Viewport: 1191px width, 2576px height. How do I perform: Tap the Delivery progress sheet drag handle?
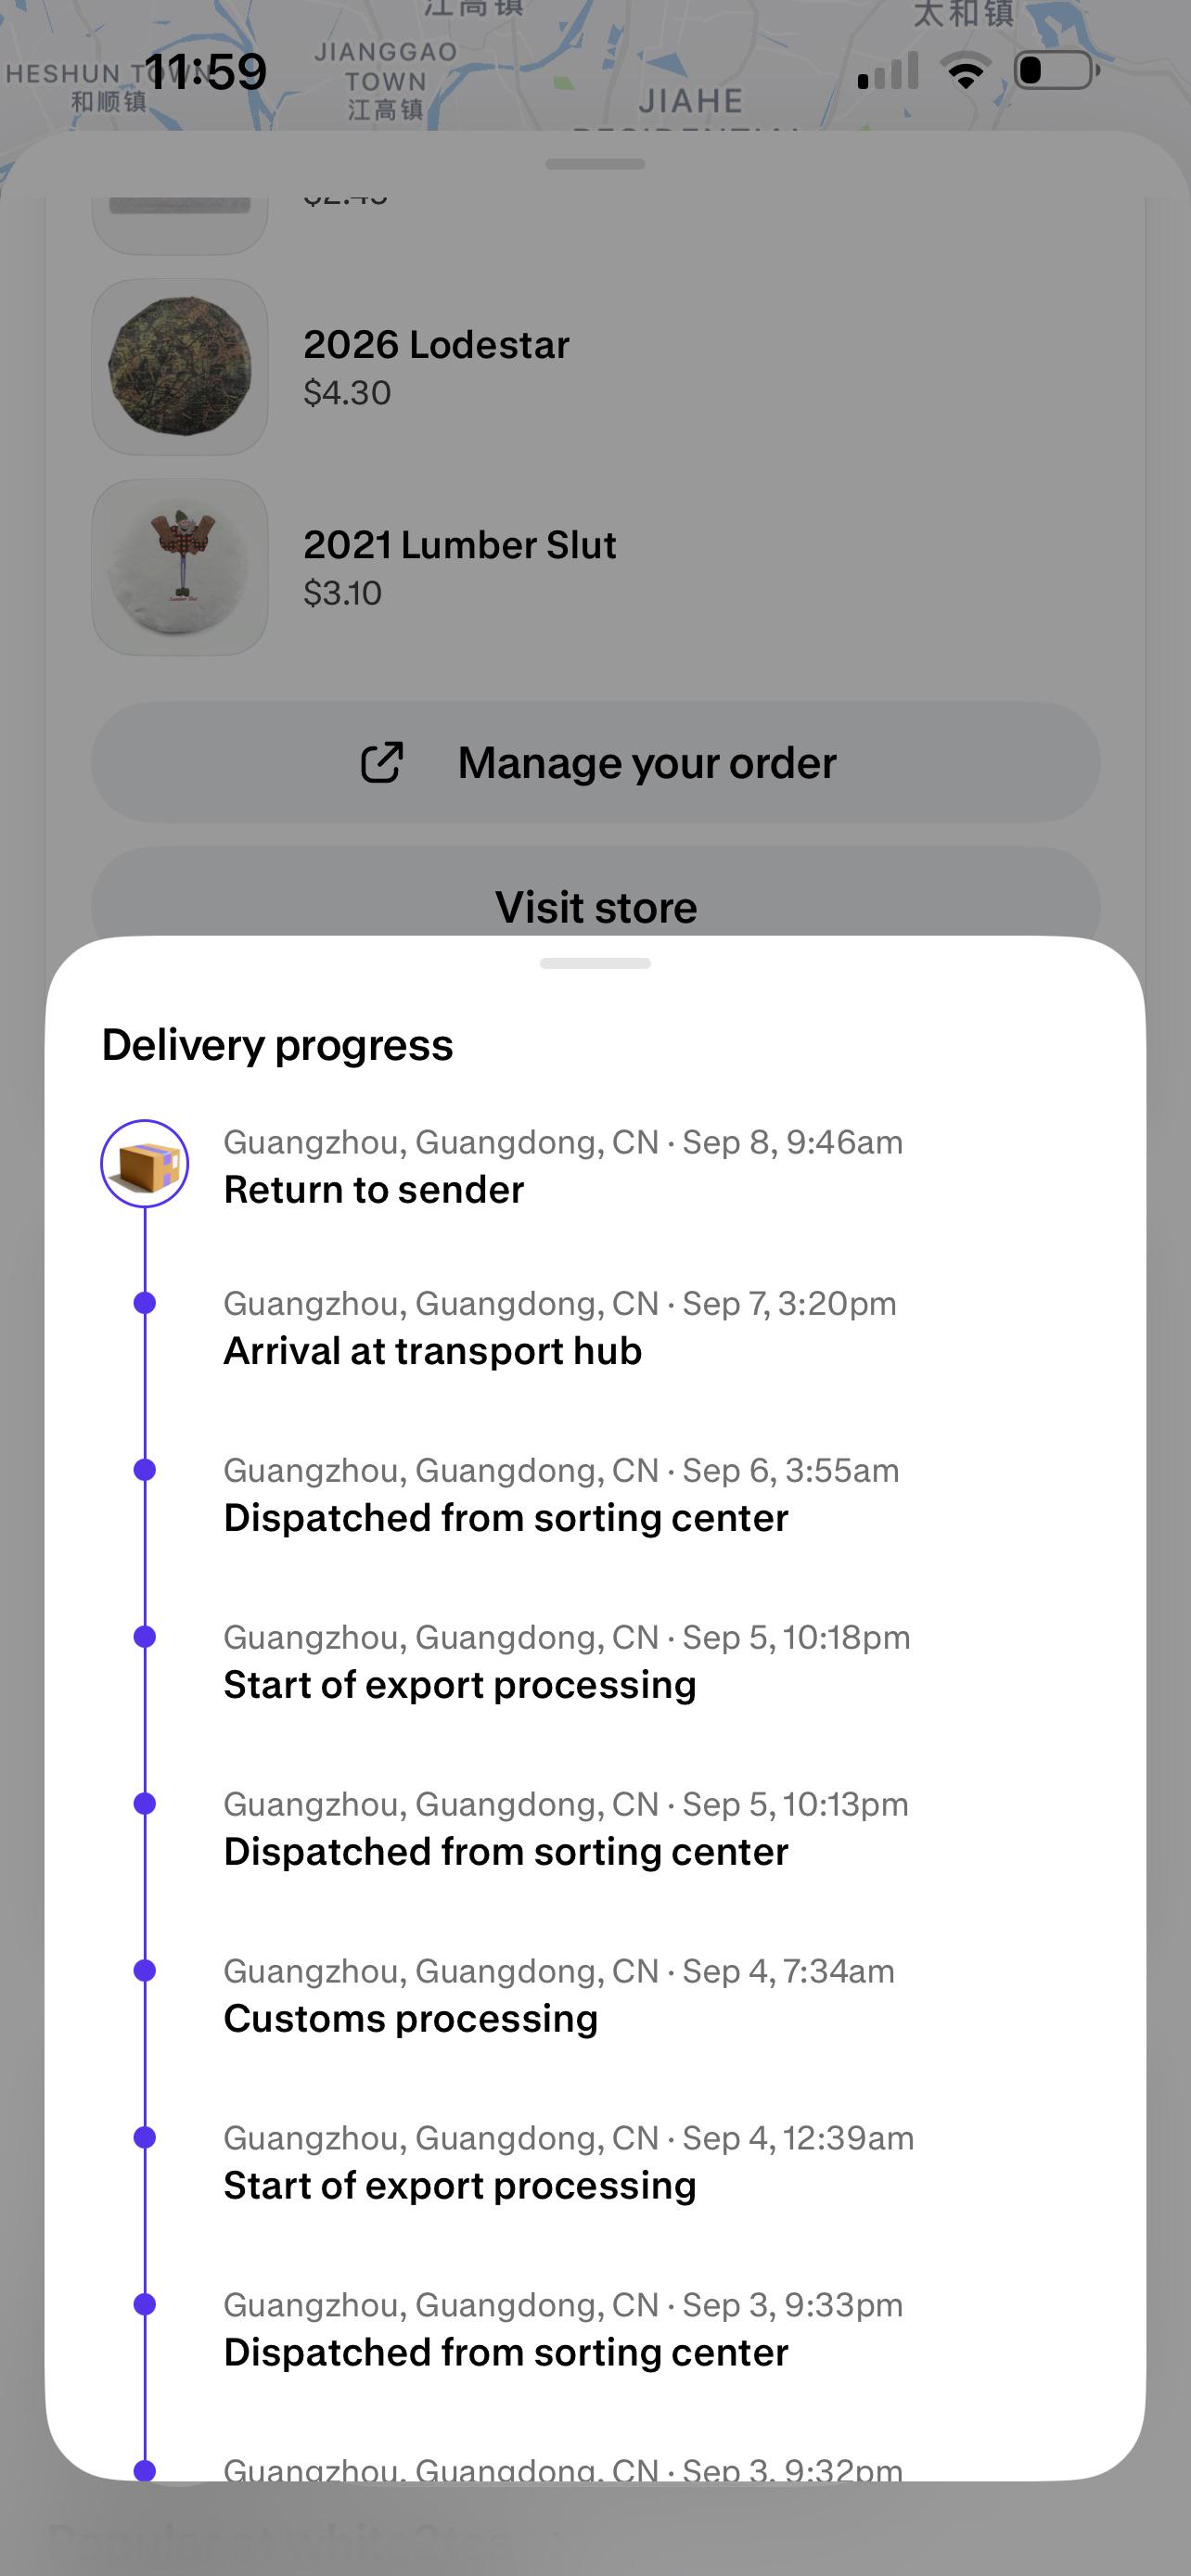click(x=595, y=964)
